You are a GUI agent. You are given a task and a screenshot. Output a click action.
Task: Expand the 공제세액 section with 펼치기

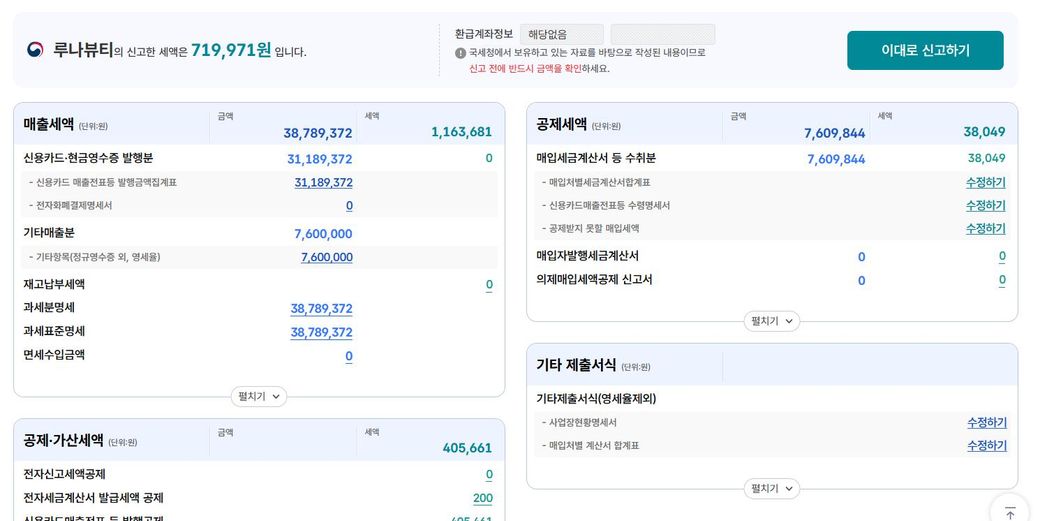click(x=771, y=321)
